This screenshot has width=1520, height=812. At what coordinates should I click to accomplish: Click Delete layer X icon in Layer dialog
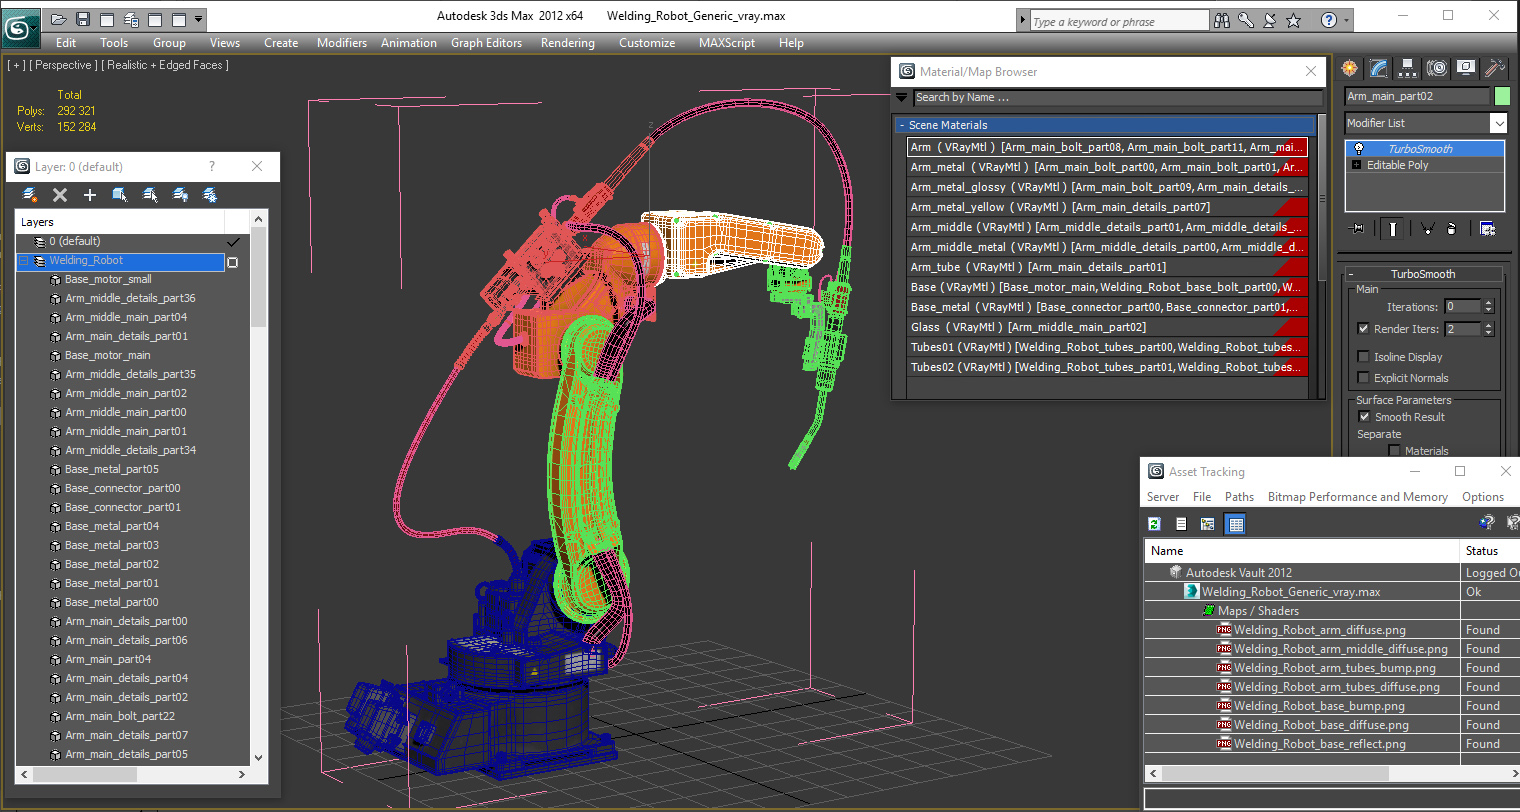pyautogui.click(x=60, y=195)
